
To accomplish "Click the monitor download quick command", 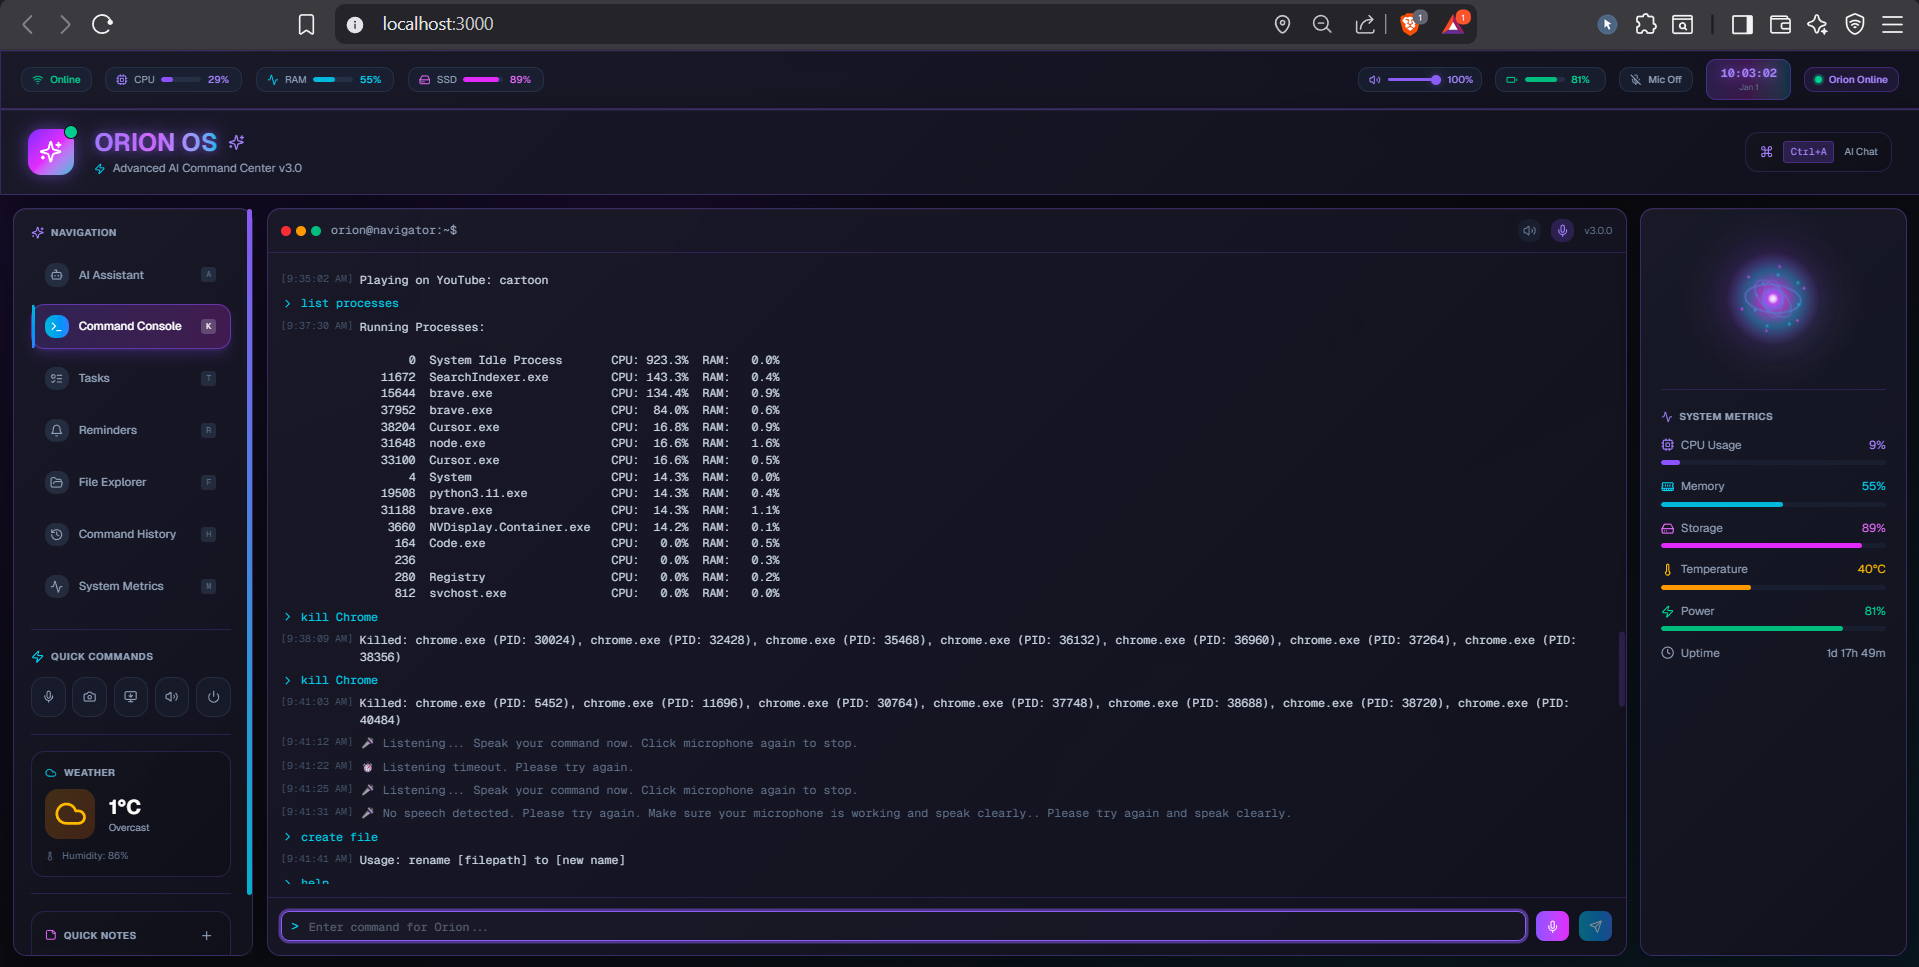I will (x=131, y=697).
